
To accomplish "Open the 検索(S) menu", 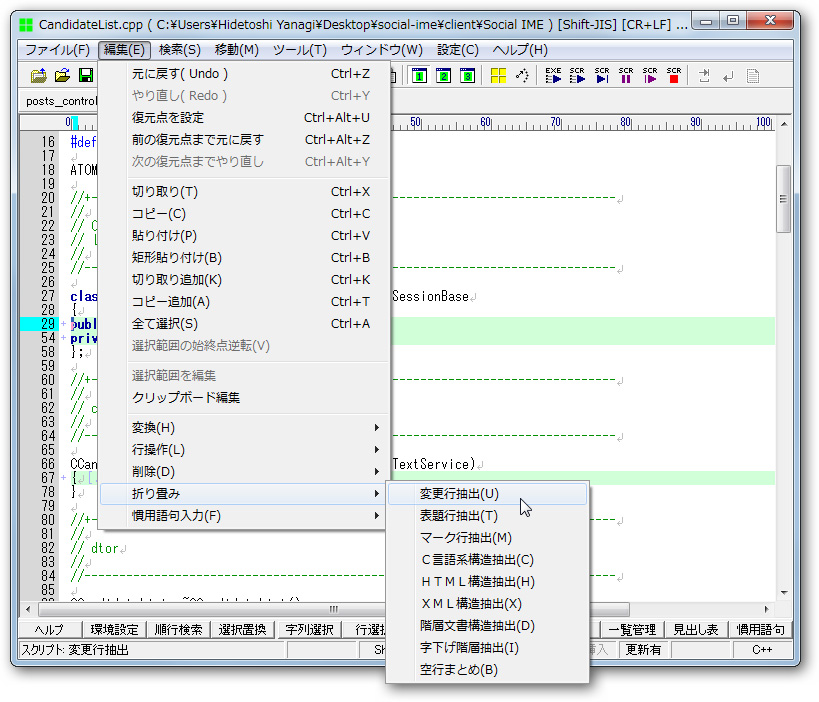I will 179,50.
